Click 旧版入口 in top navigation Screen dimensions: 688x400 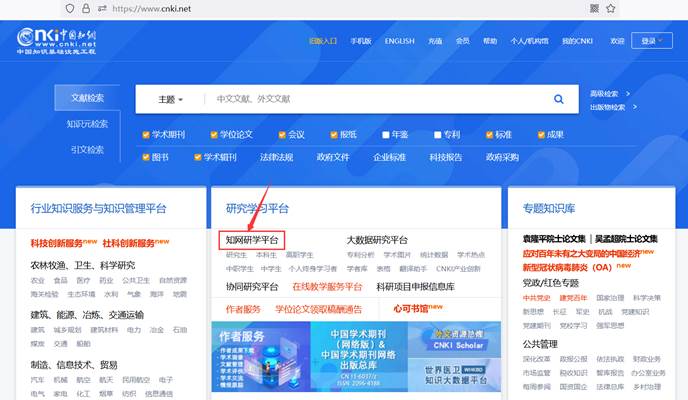[323, 41]
